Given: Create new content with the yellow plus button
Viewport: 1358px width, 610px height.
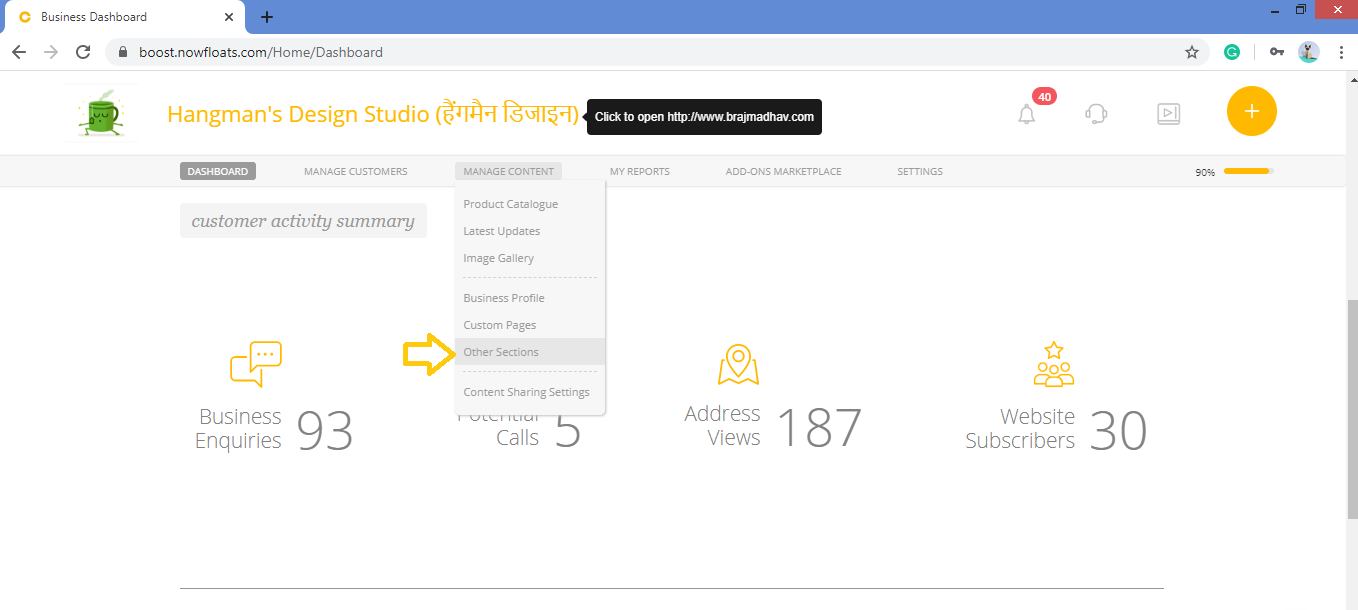Looking at the screenshot, I should click(1251, 111).
